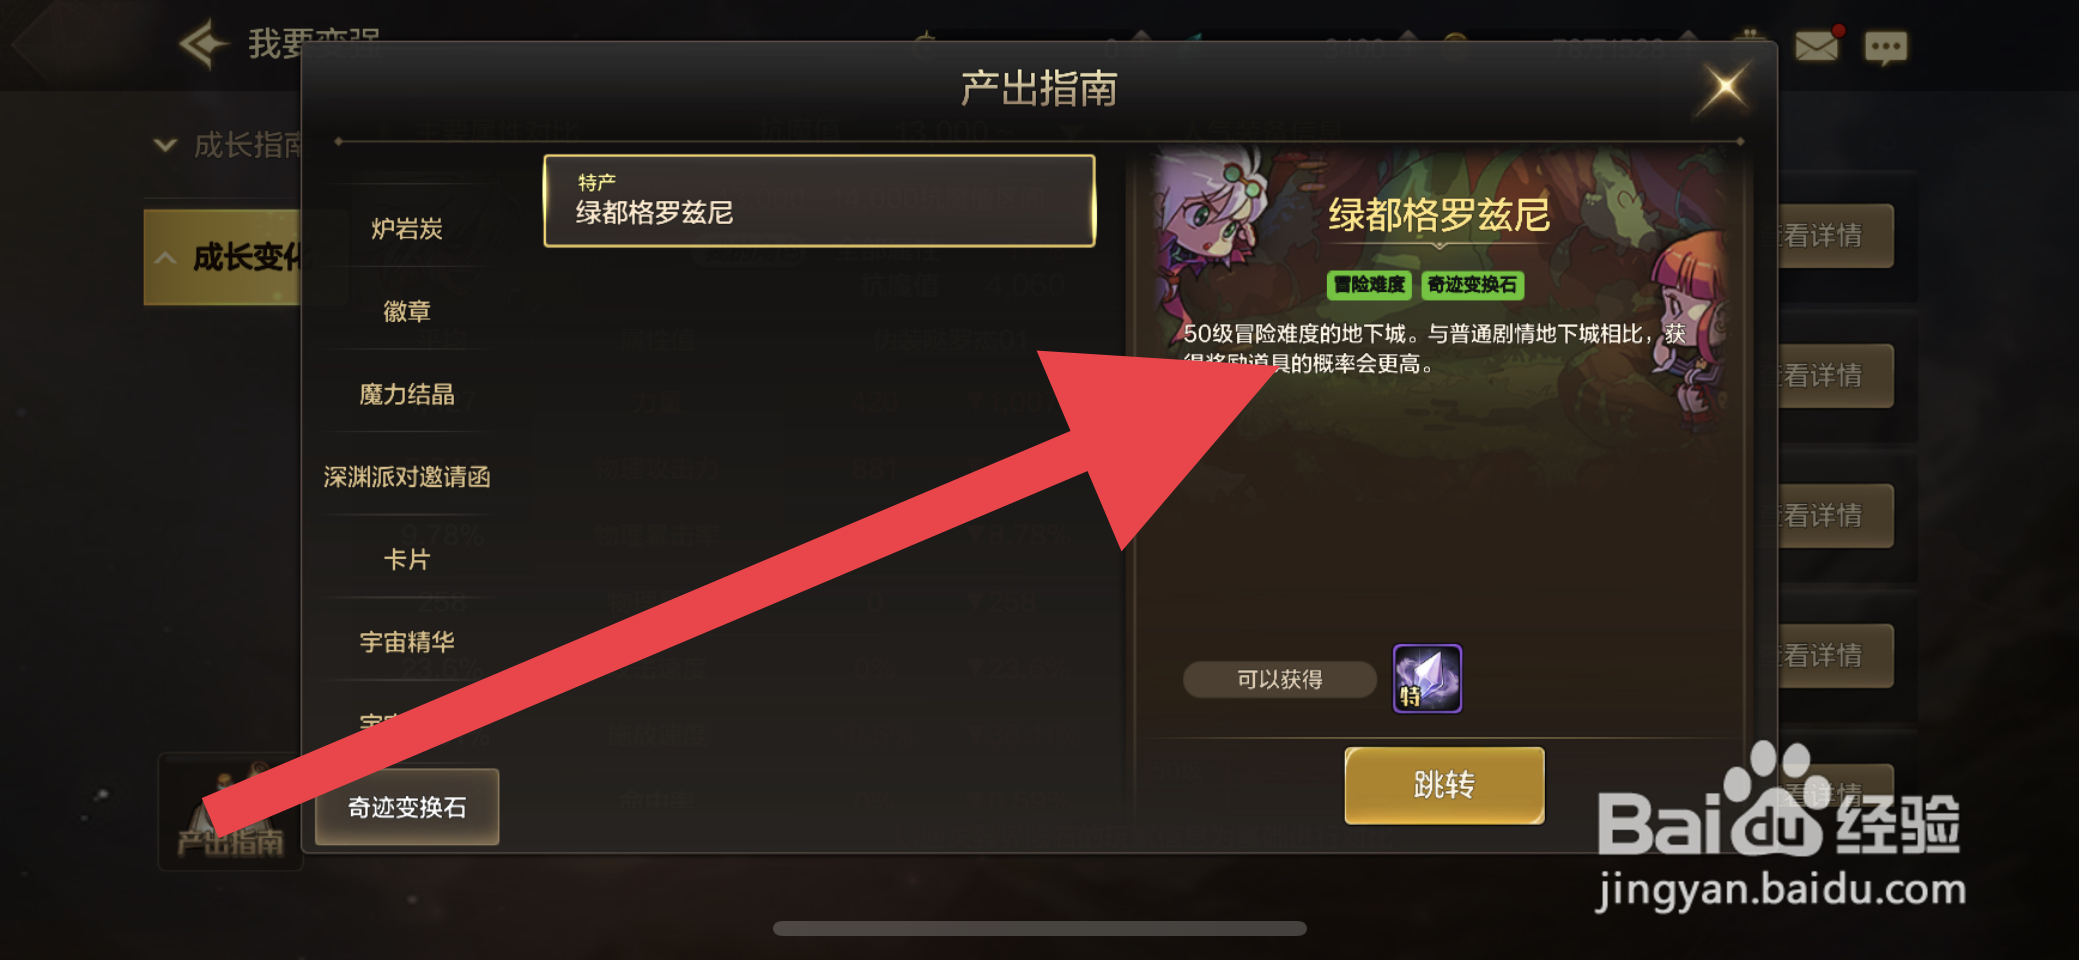Viewport: 2079px width, 960px height.
Task: Open the chat speech bubble icon
Action: coord(1886,47)
